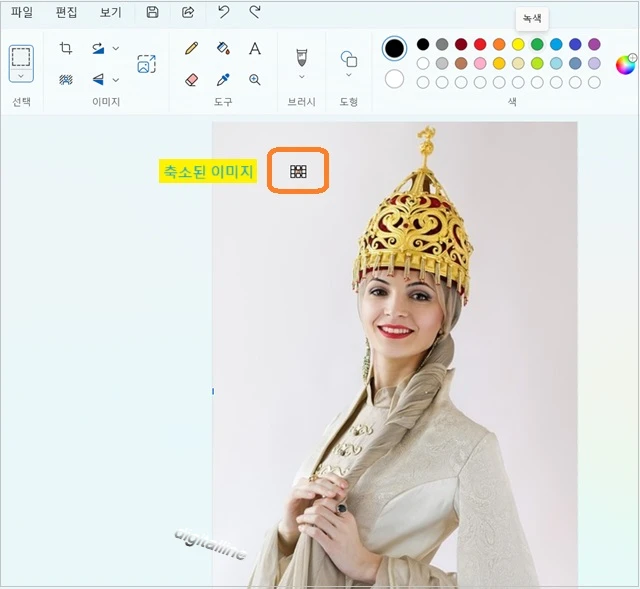Open the Edit colors rainbow wheel
Viewport: 640px width, 589px height.
pyautogui.click(x=626, y=64)
